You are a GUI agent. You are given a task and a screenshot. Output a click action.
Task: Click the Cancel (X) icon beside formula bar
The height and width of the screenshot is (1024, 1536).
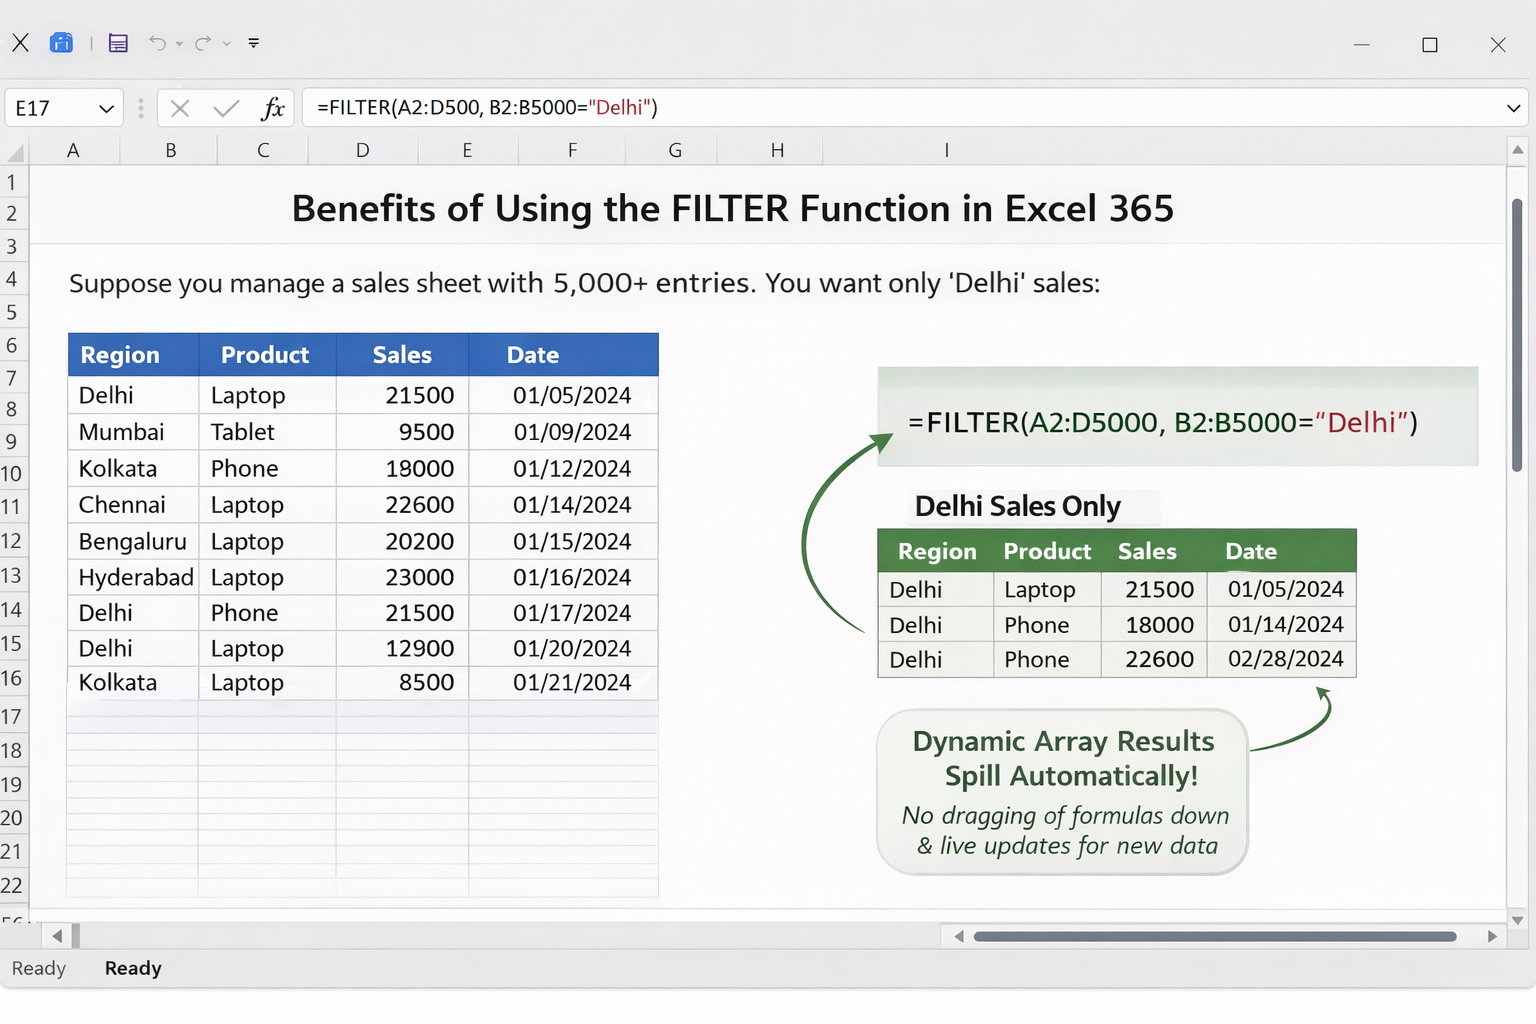click(x=179, y=108)
